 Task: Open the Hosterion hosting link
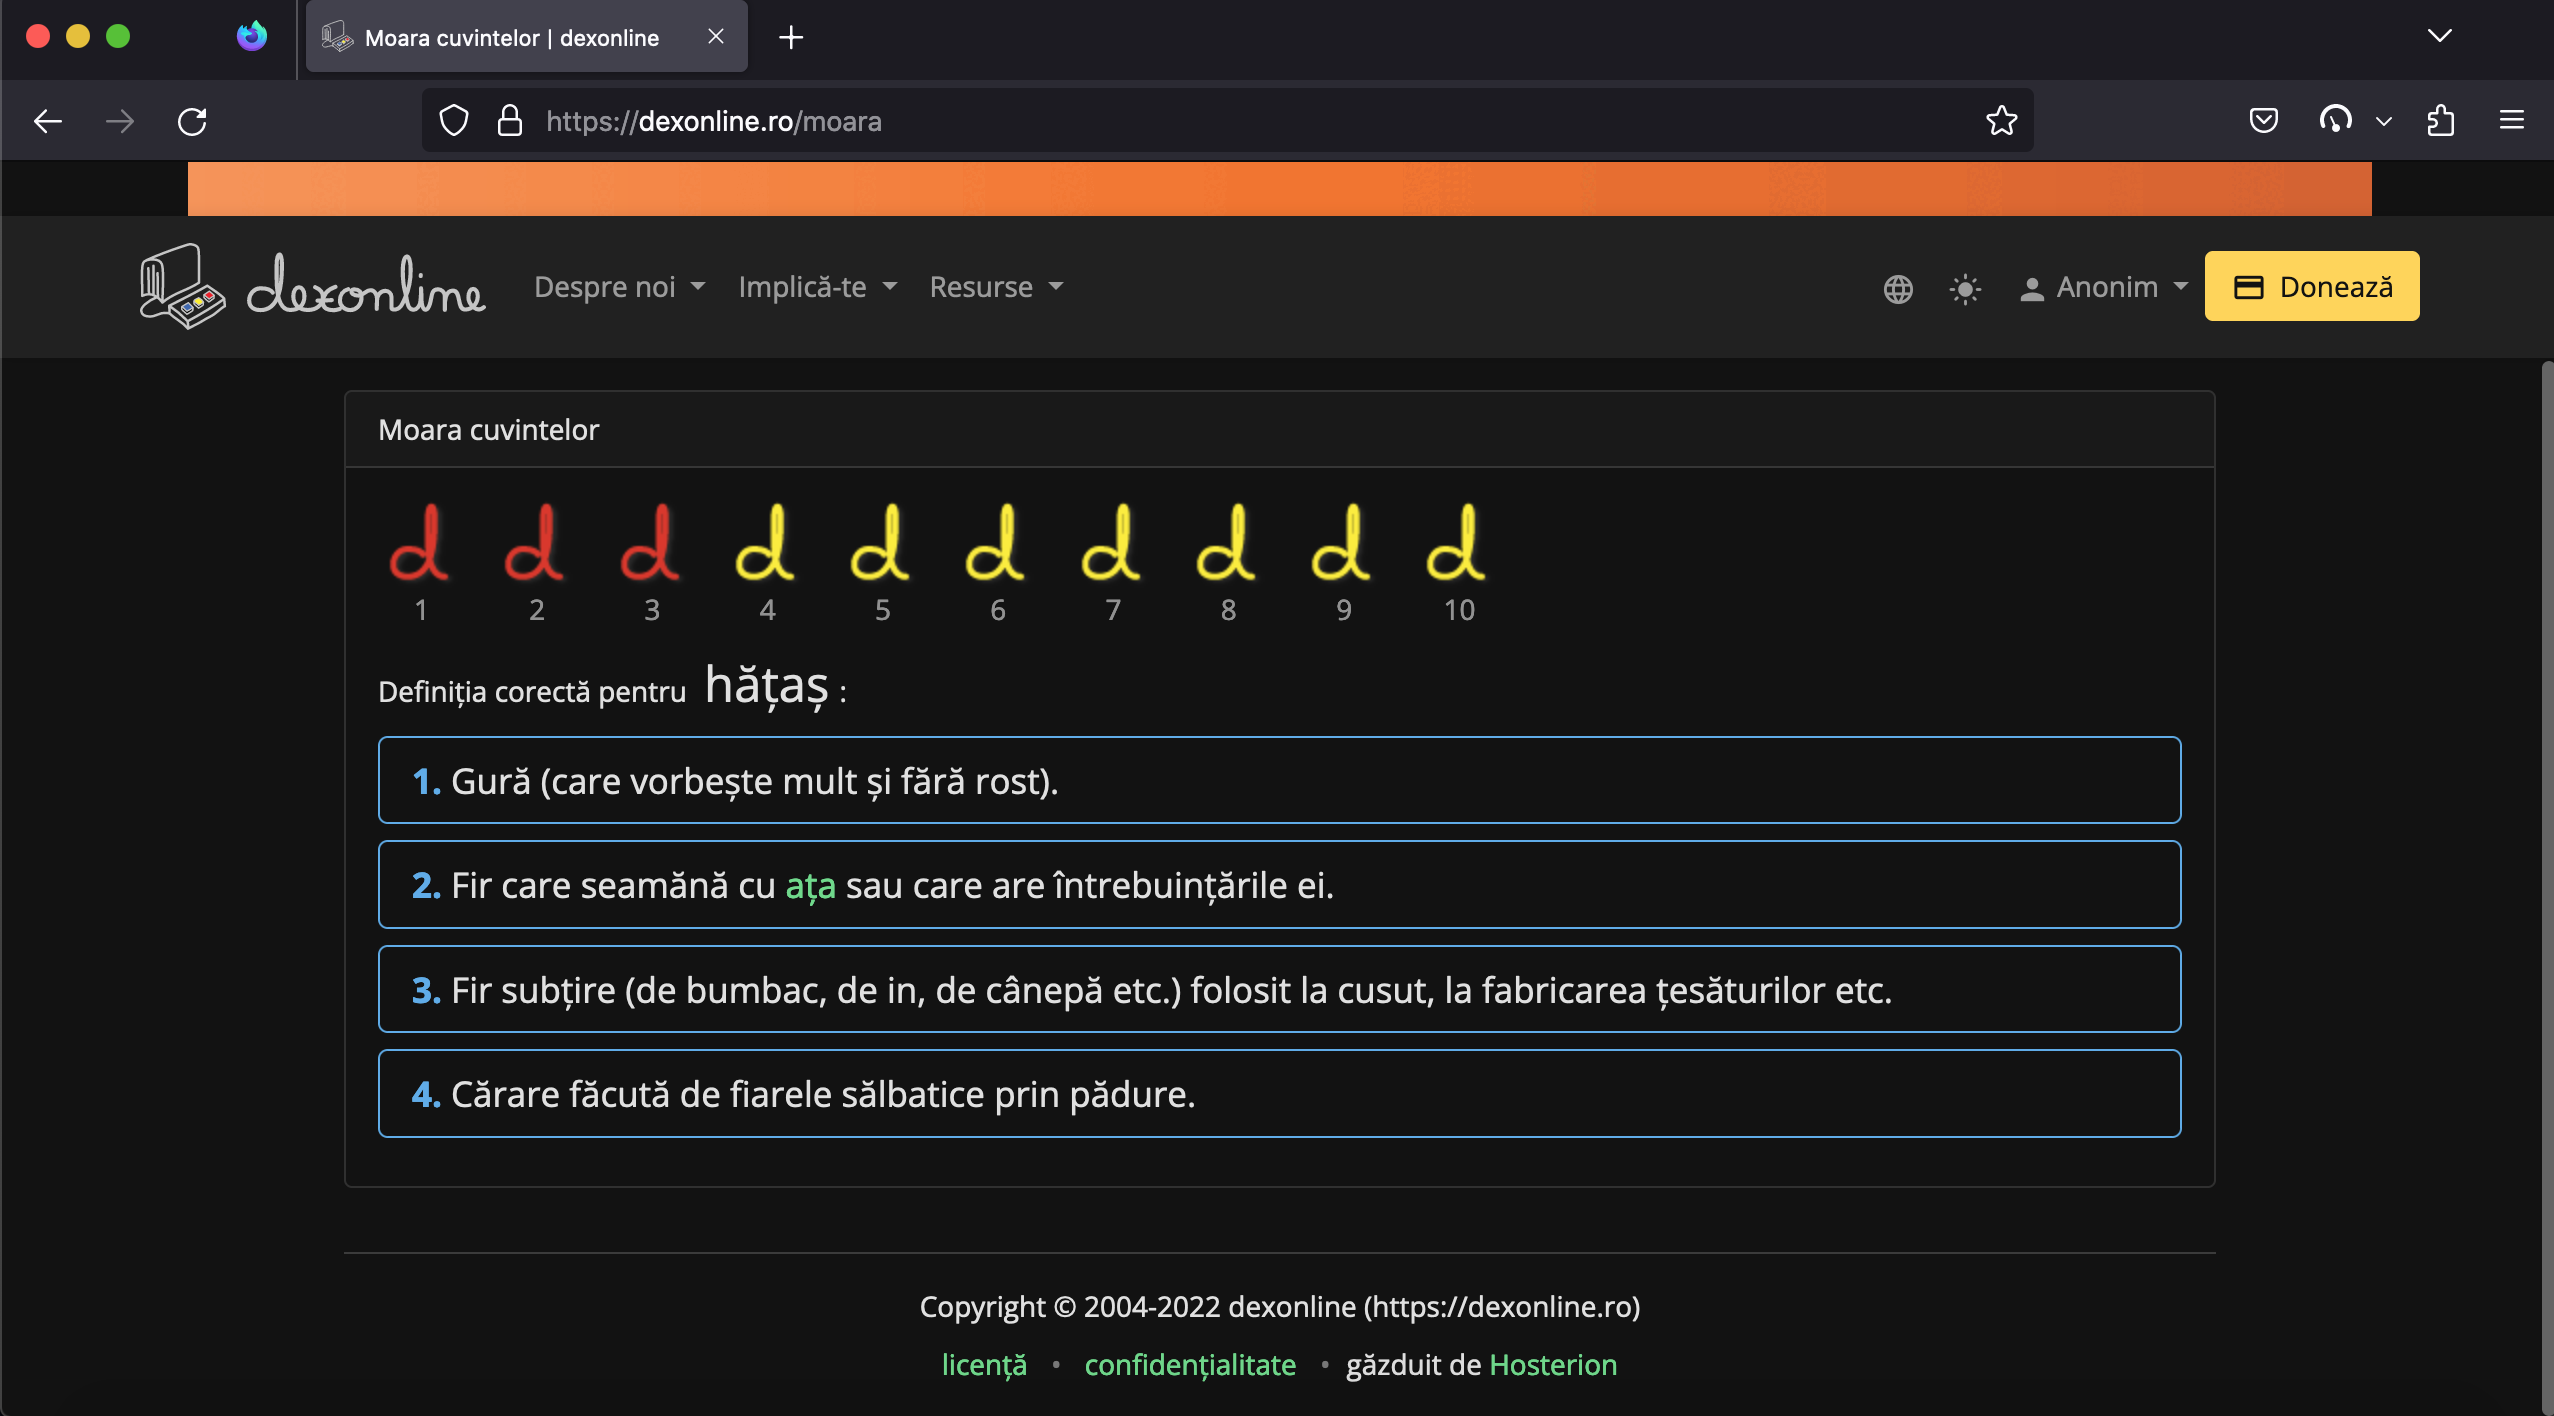click(x=1552, y=1364)
